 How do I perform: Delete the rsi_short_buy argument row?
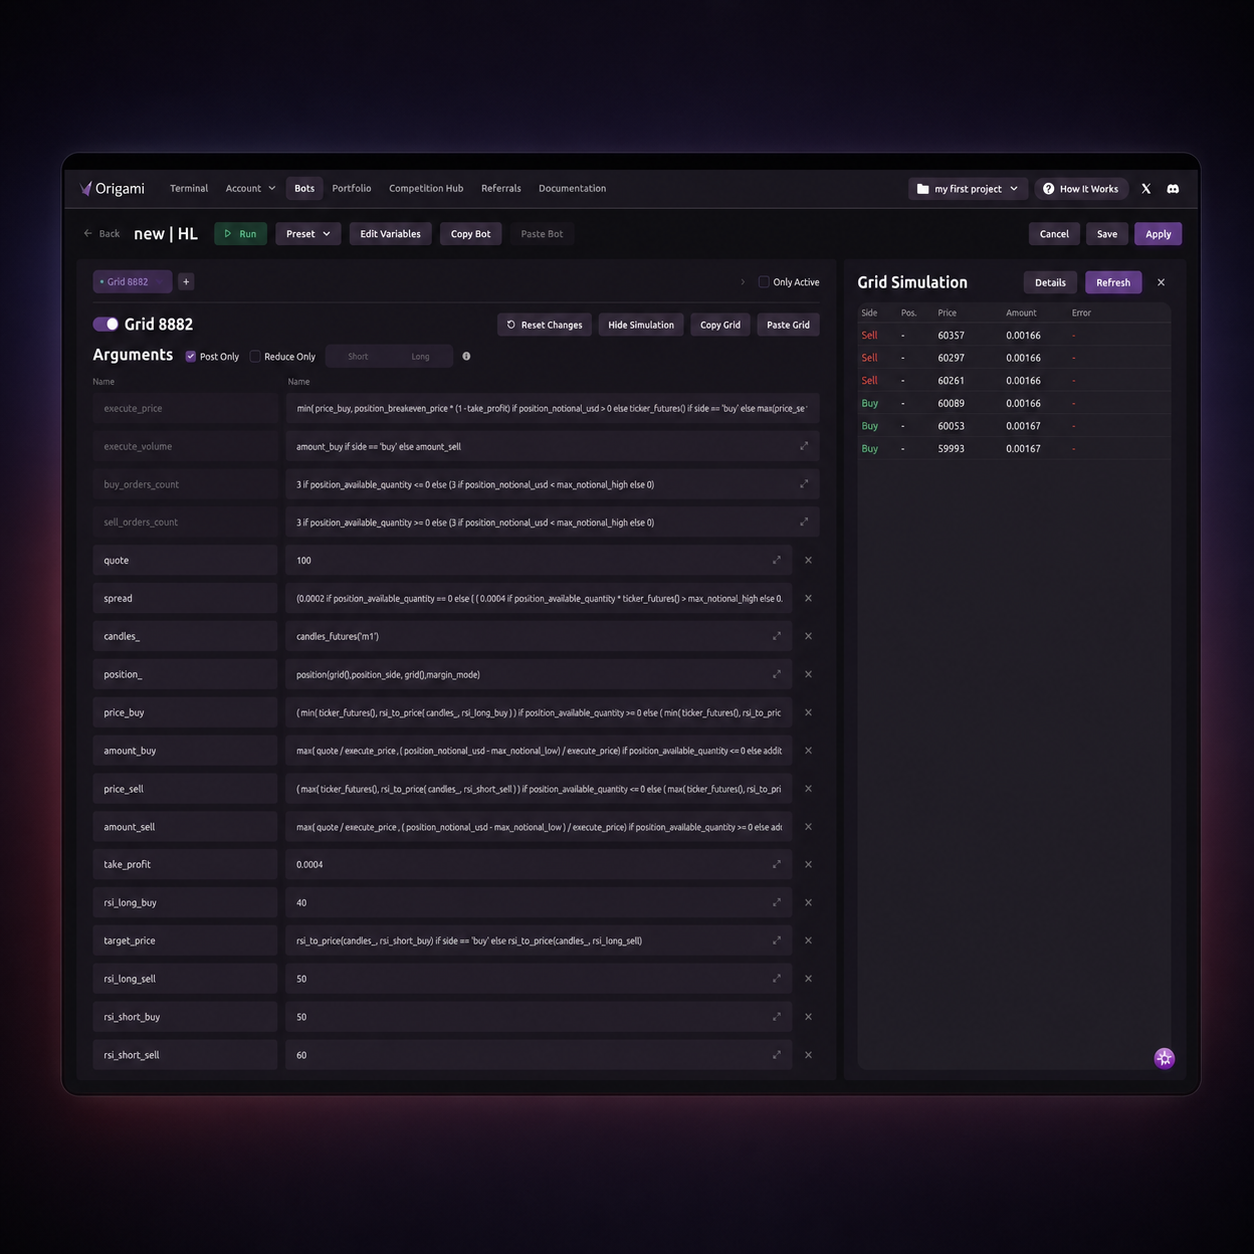pyautogui.click(x=808, y=1017)
